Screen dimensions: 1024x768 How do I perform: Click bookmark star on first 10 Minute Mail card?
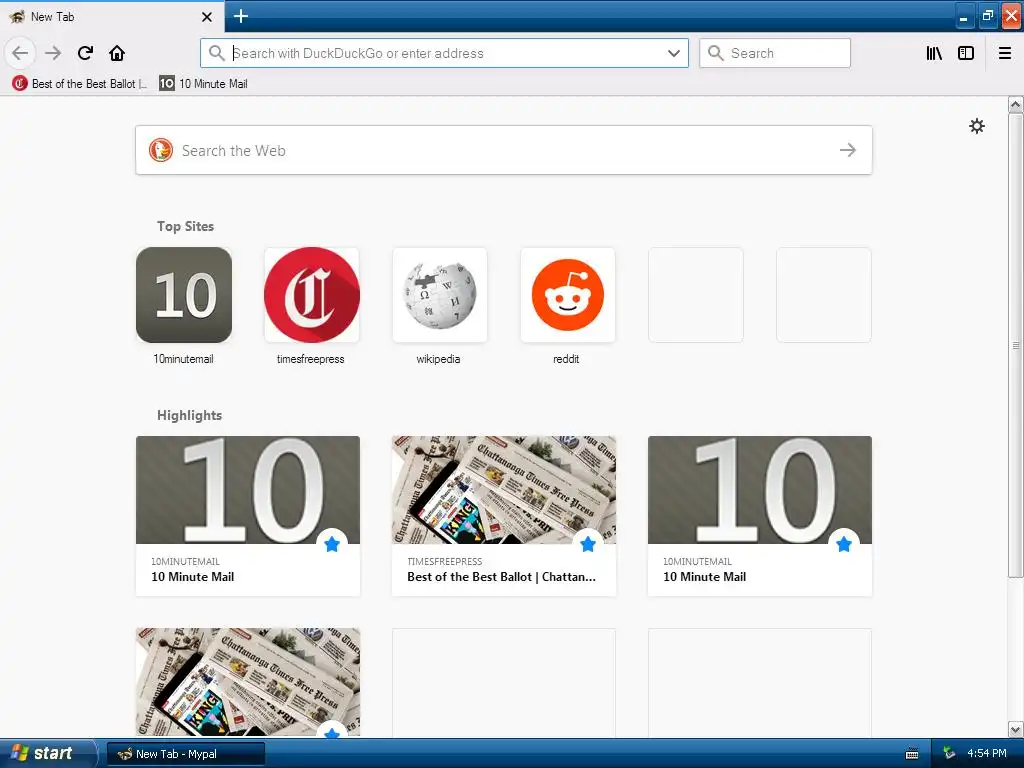[332, 544]
